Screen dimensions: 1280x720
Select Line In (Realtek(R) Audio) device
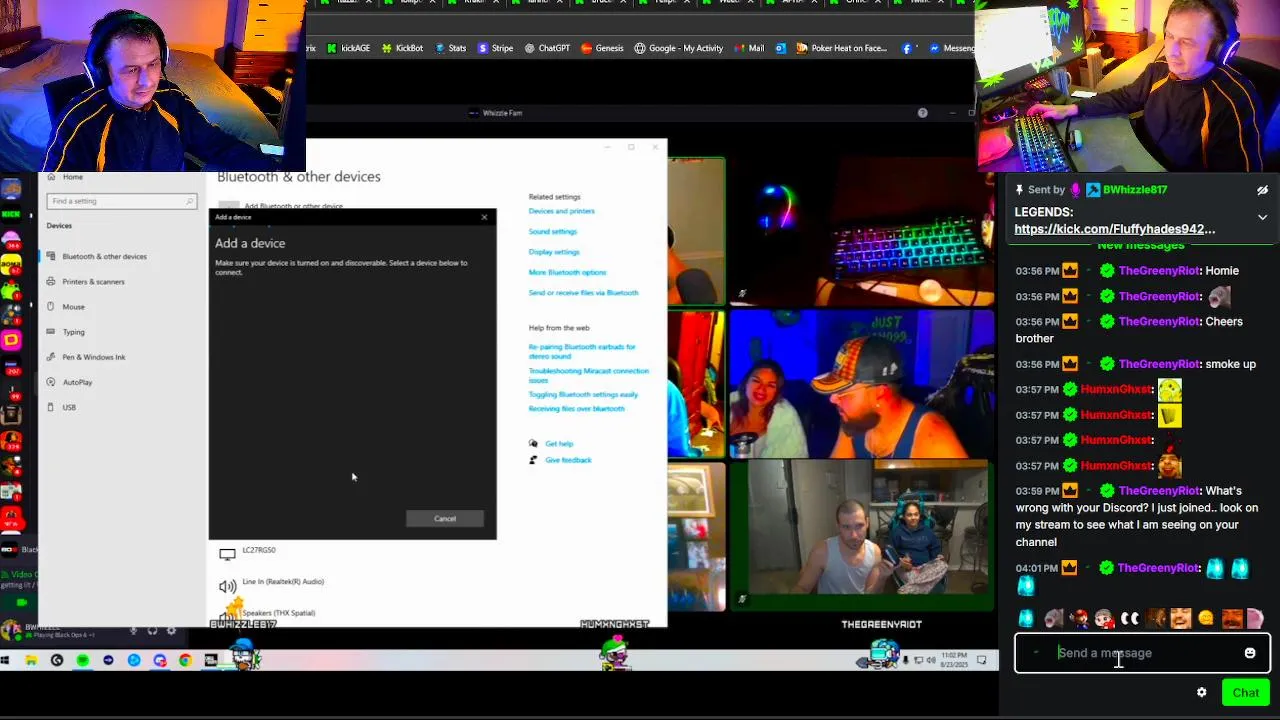point(272,584)
